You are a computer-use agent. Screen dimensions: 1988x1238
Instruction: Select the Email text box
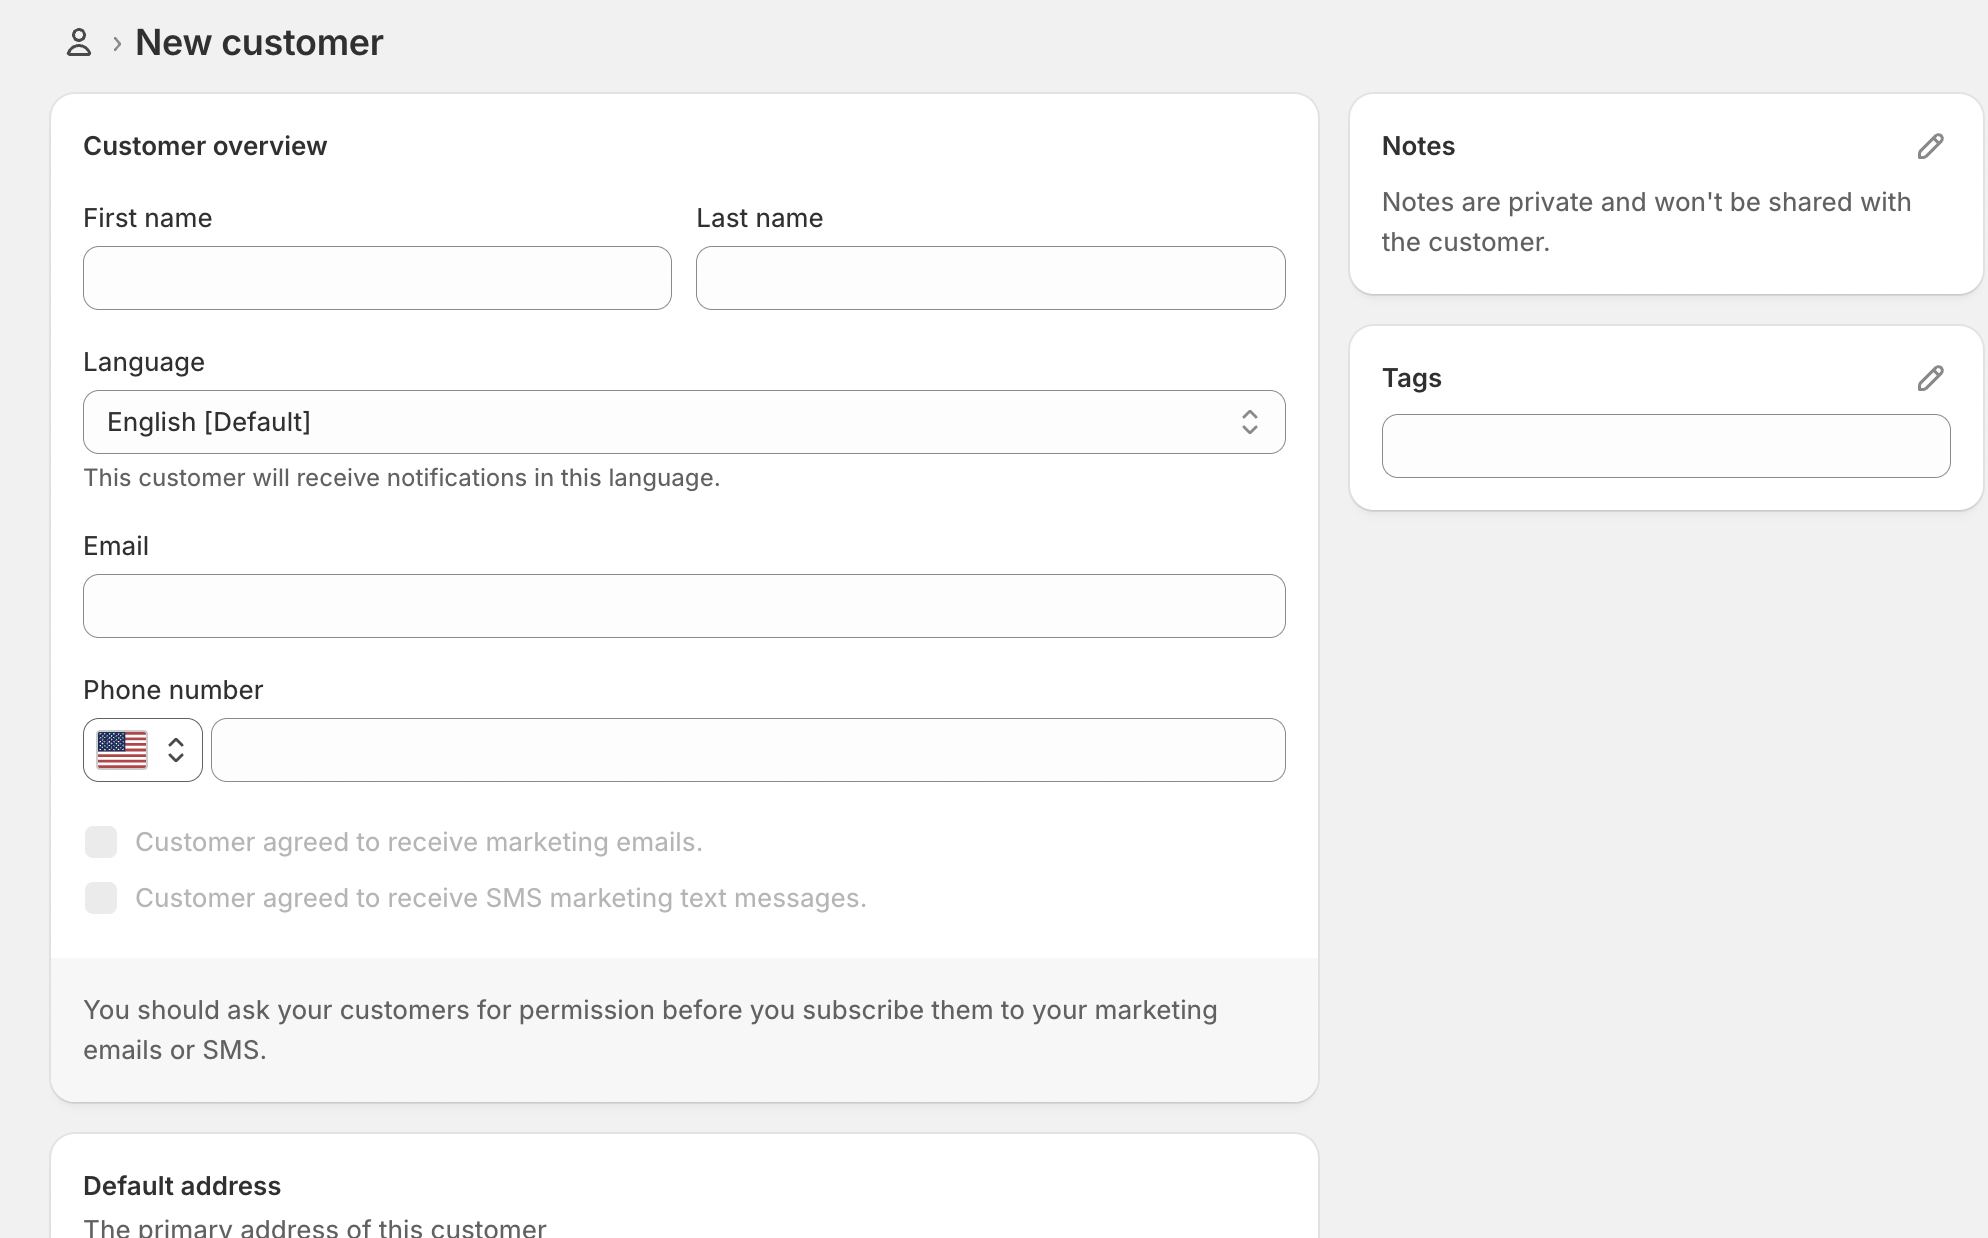684,606
